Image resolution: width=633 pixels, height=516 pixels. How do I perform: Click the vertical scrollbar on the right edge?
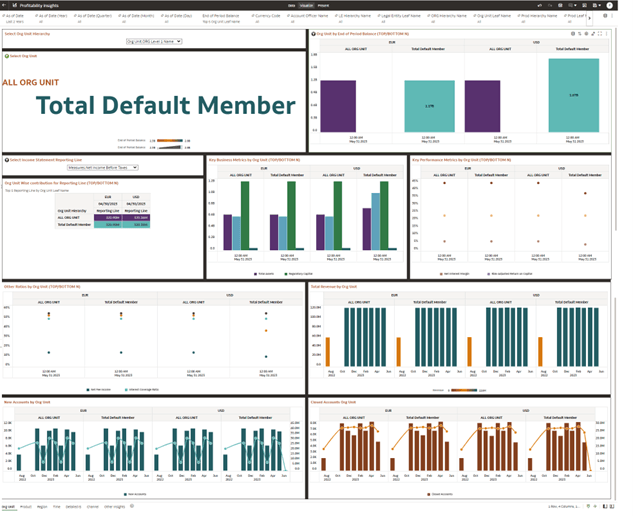616,129
